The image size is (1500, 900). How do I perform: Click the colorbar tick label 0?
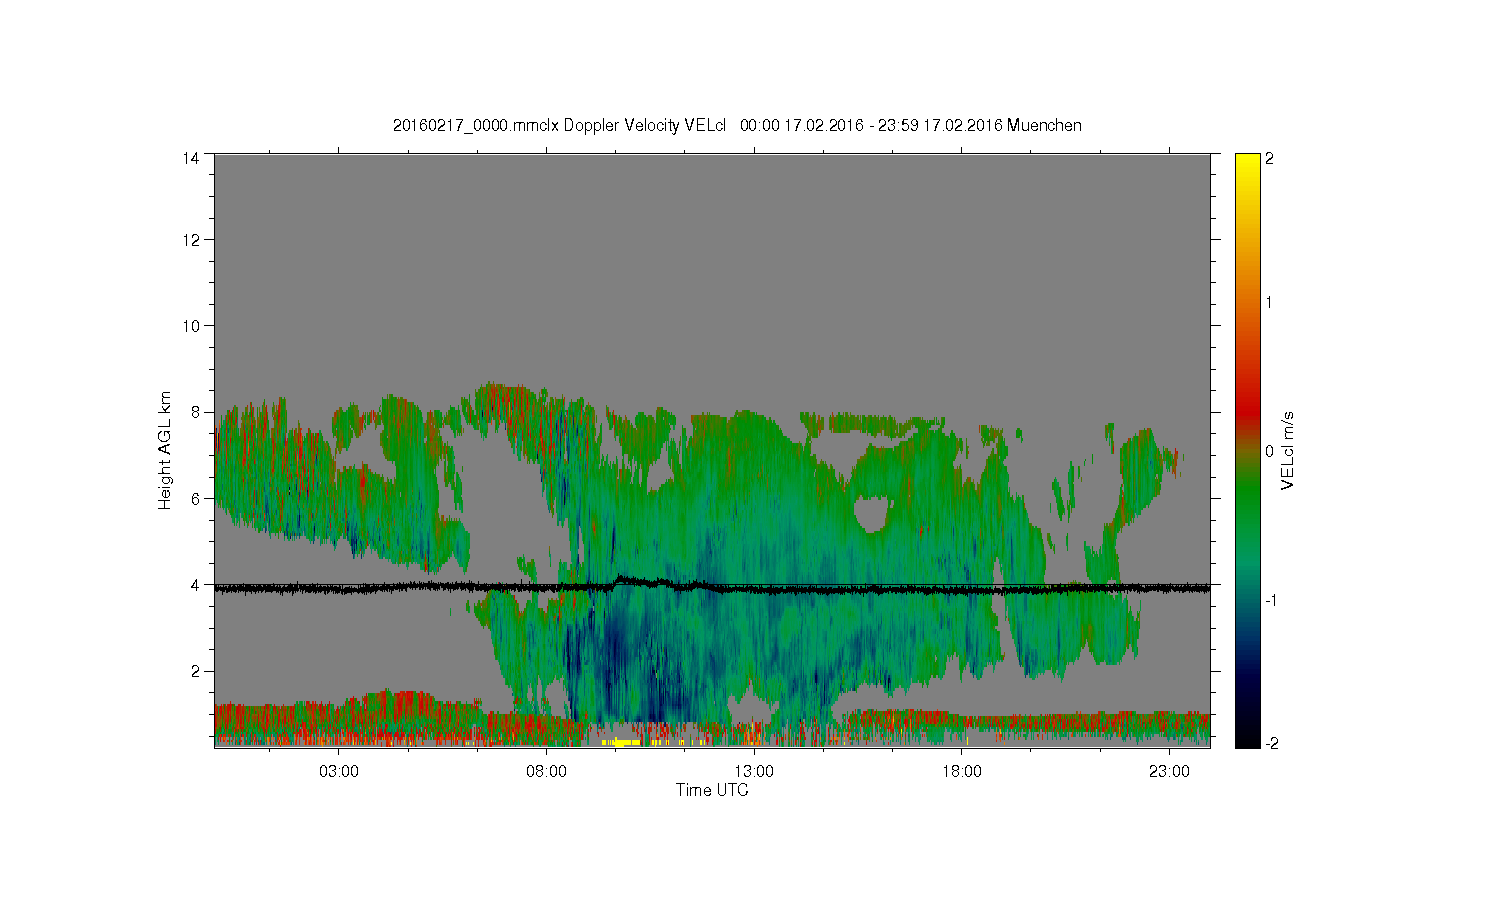[1270, 451]
